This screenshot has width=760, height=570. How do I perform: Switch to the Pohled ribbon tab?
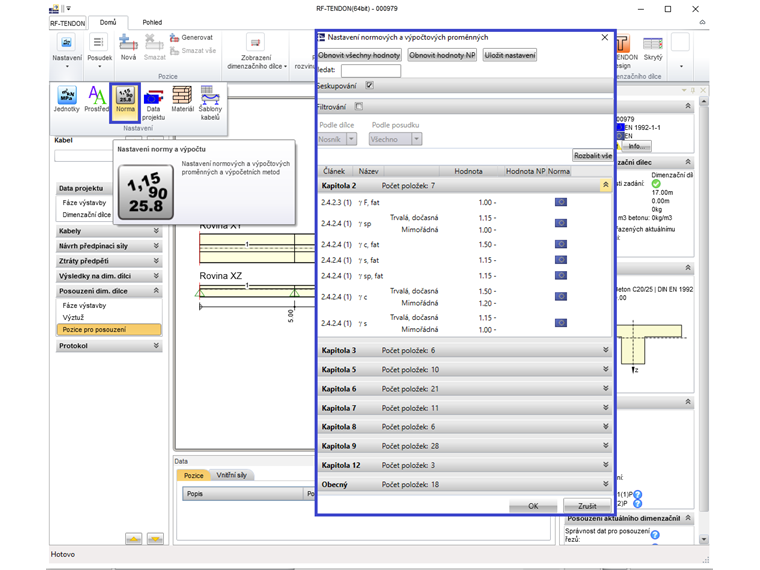click(x=152, y=22)
